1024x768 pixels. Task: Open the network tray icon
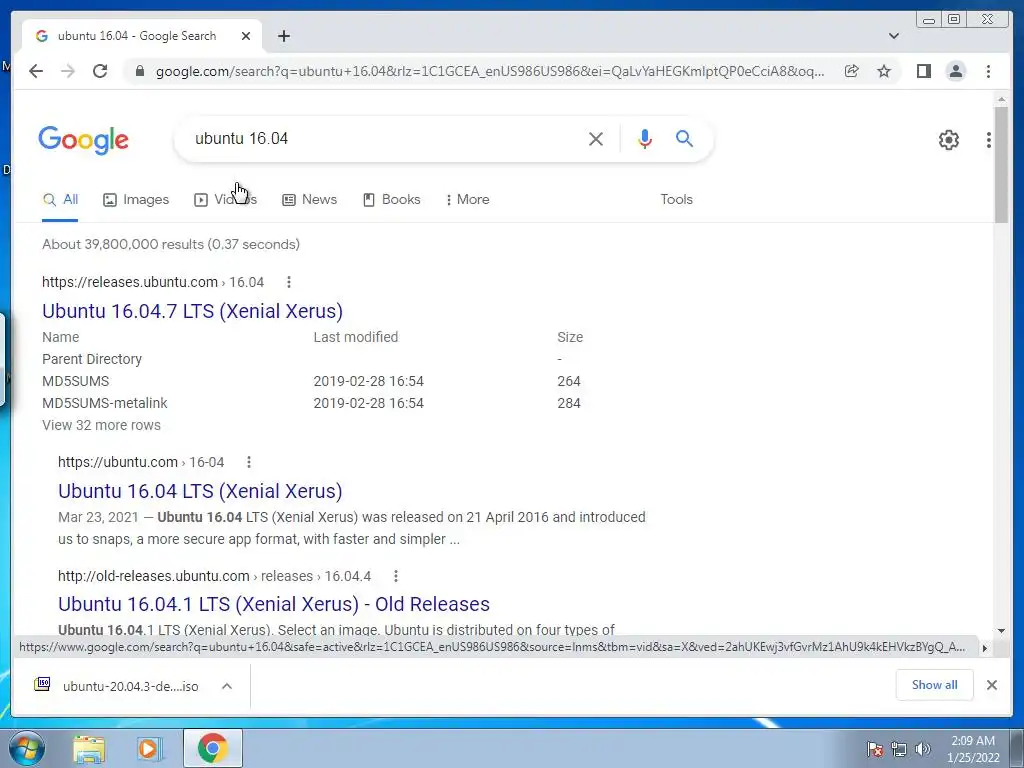[x=899, y=749]
